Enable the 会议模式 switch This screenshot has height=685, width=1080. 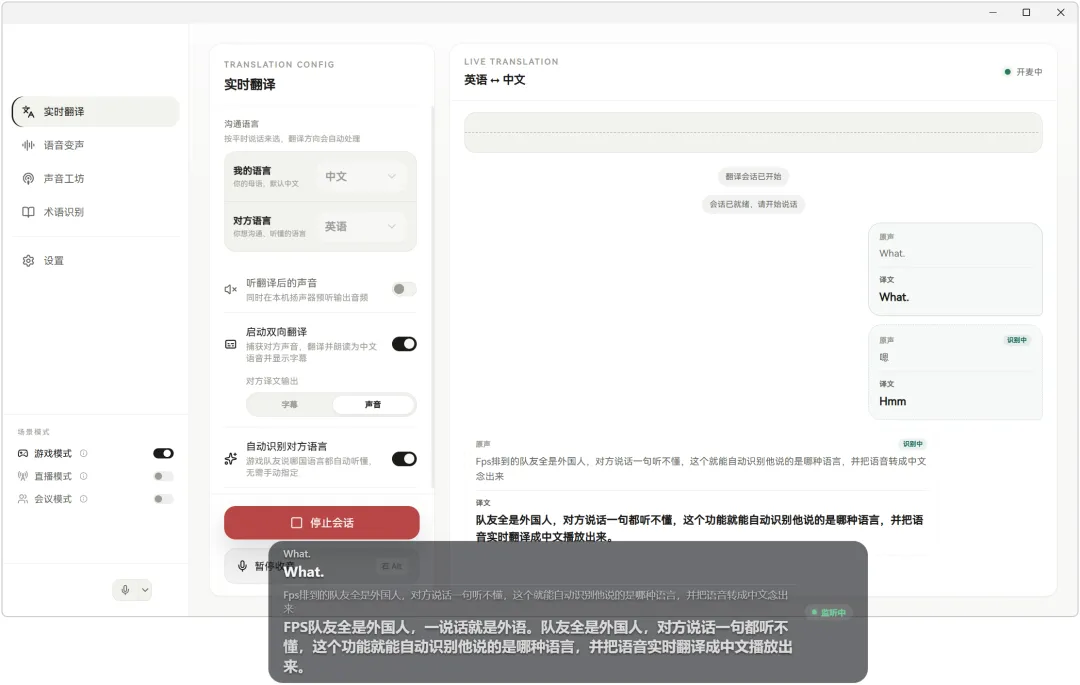point(163,498)
